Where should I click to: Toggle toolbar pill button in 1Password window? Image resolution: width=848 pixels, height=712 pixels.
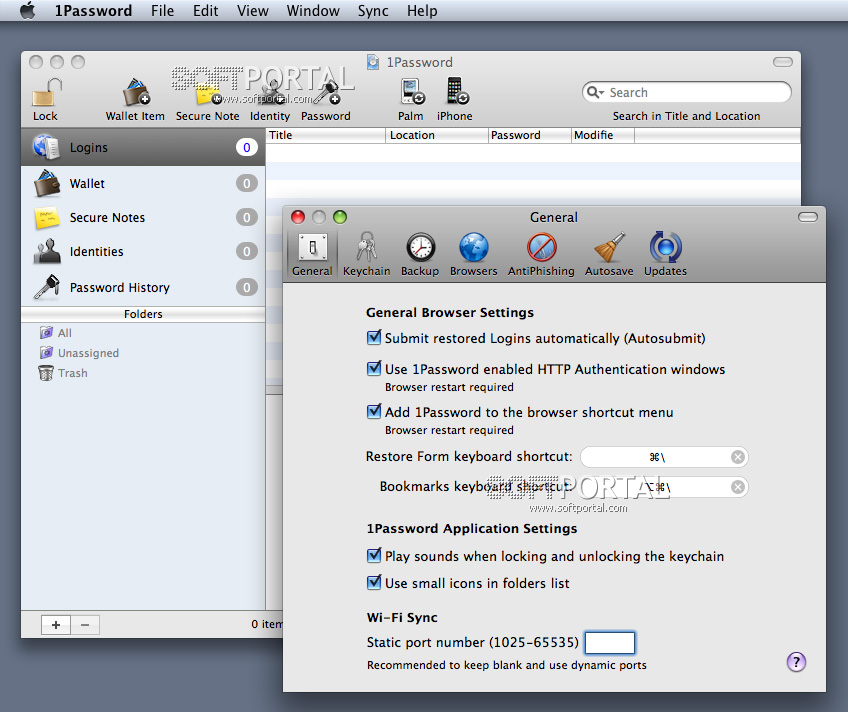783,62
